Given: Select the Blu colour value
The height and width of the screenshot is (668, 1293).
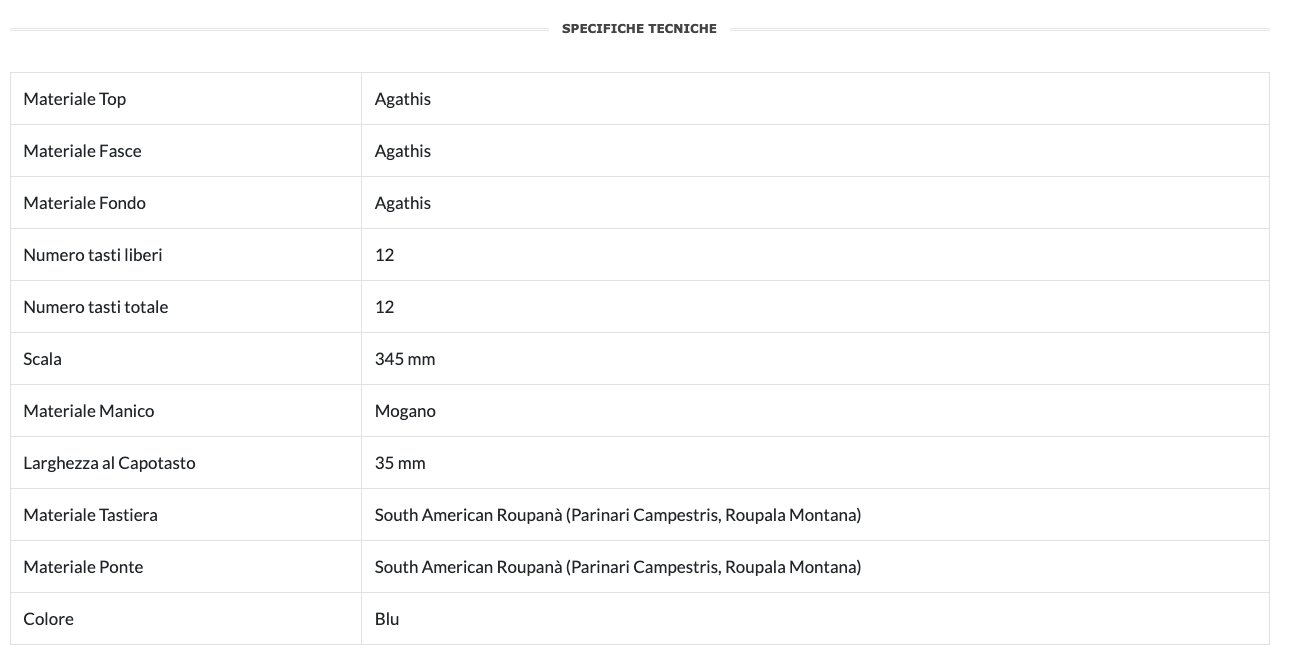Looking at the screenshot, I should pos(387,619).
